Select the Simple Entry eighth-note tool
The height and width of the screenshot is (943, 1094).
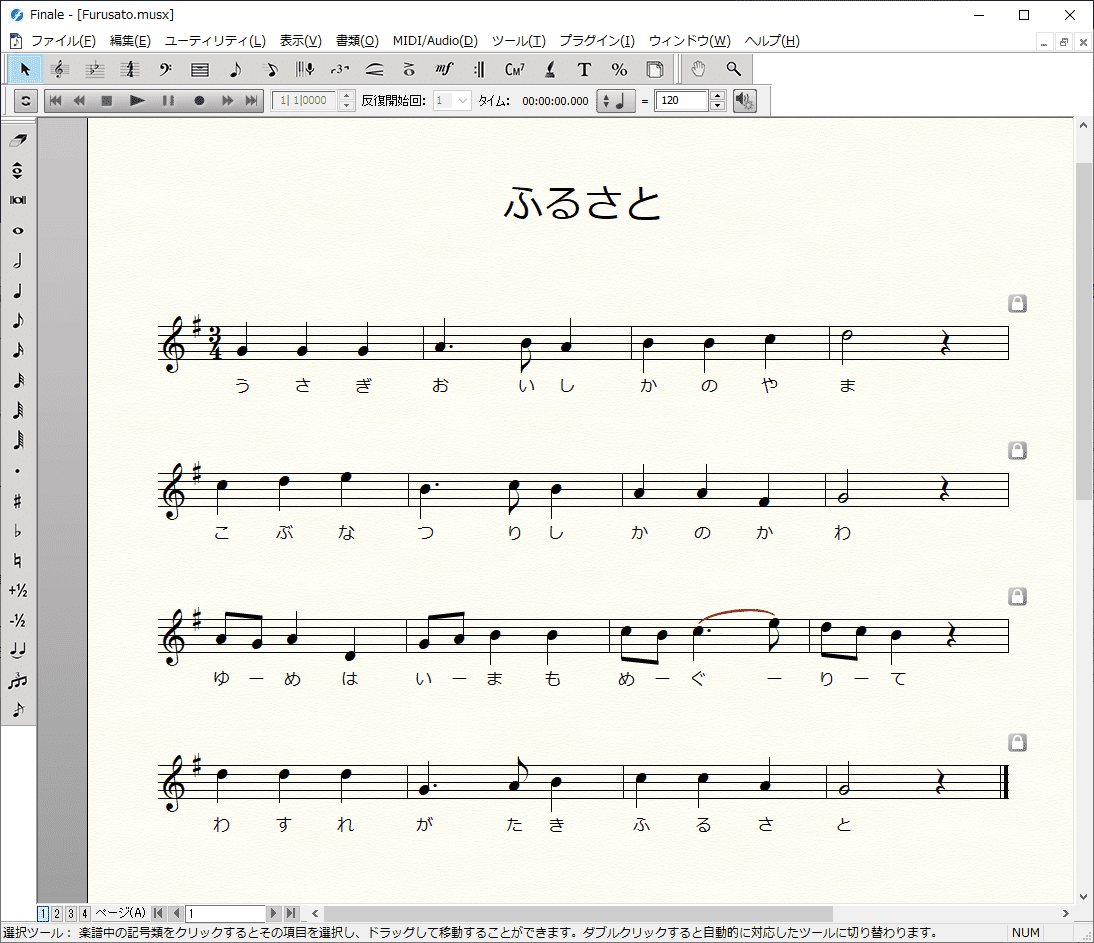235,69
